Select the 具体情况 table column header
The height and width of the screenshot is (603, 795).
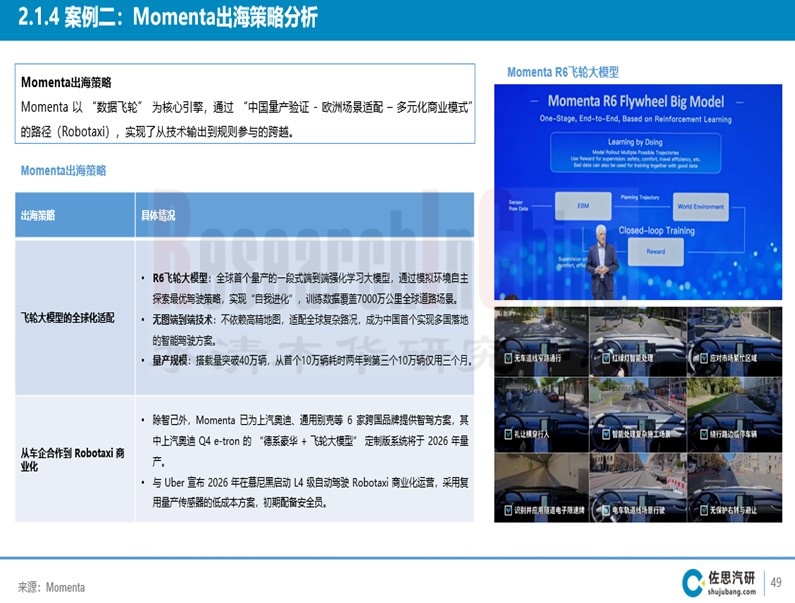click(156, 216)
